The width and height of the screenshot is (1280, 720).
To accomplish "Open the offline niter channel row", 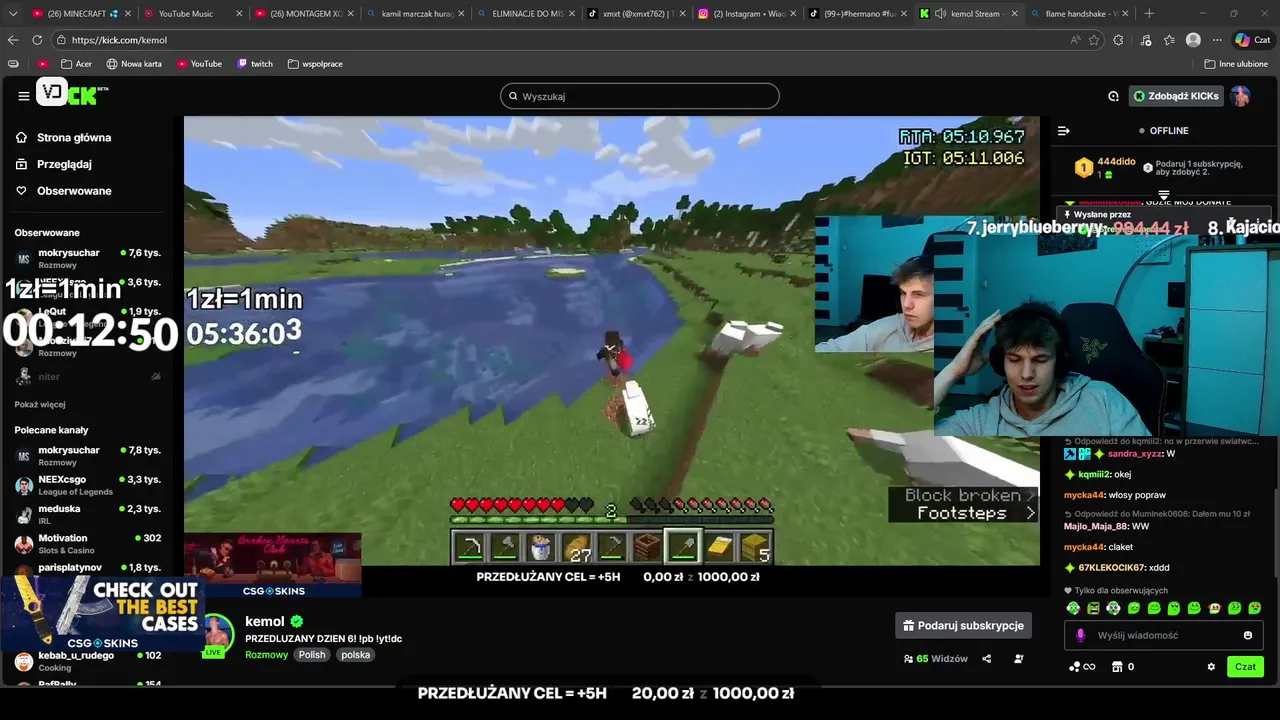I will click(x=88, y=377).
